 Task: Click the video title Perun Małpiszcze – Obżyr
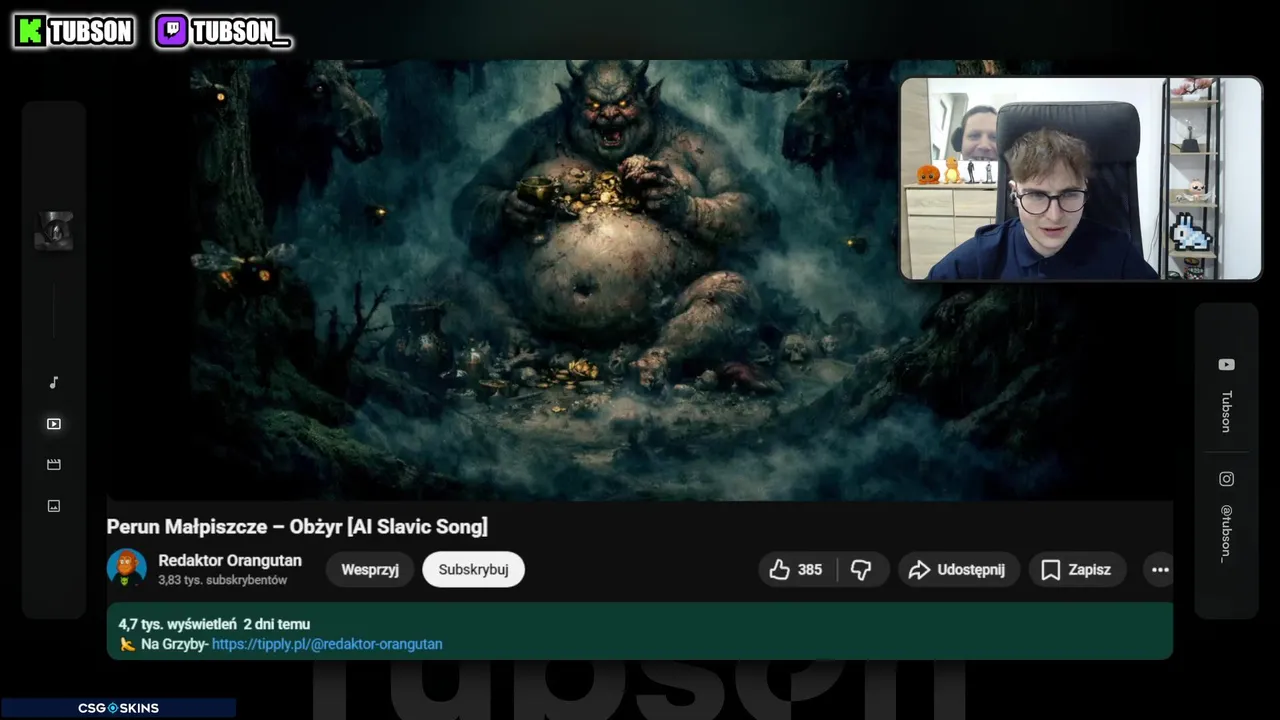pos(297,526)
